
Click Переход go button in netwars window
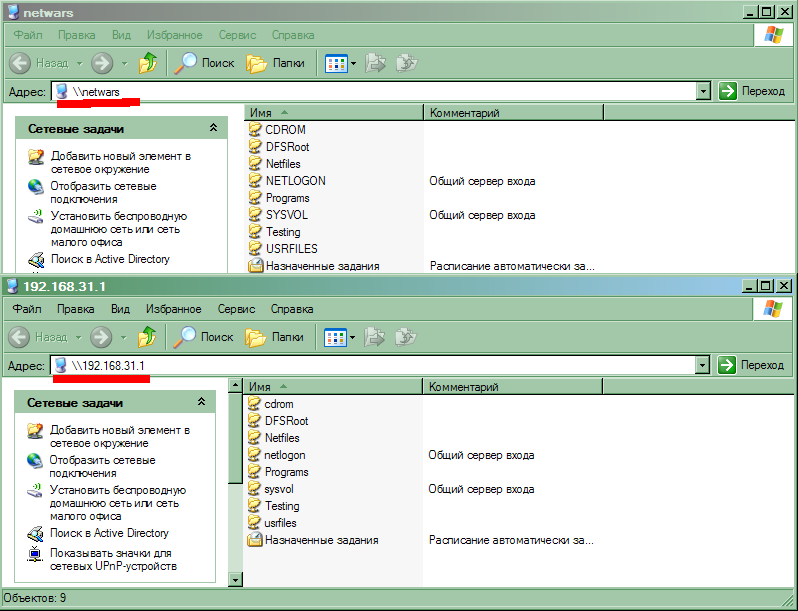click(752, 92)
